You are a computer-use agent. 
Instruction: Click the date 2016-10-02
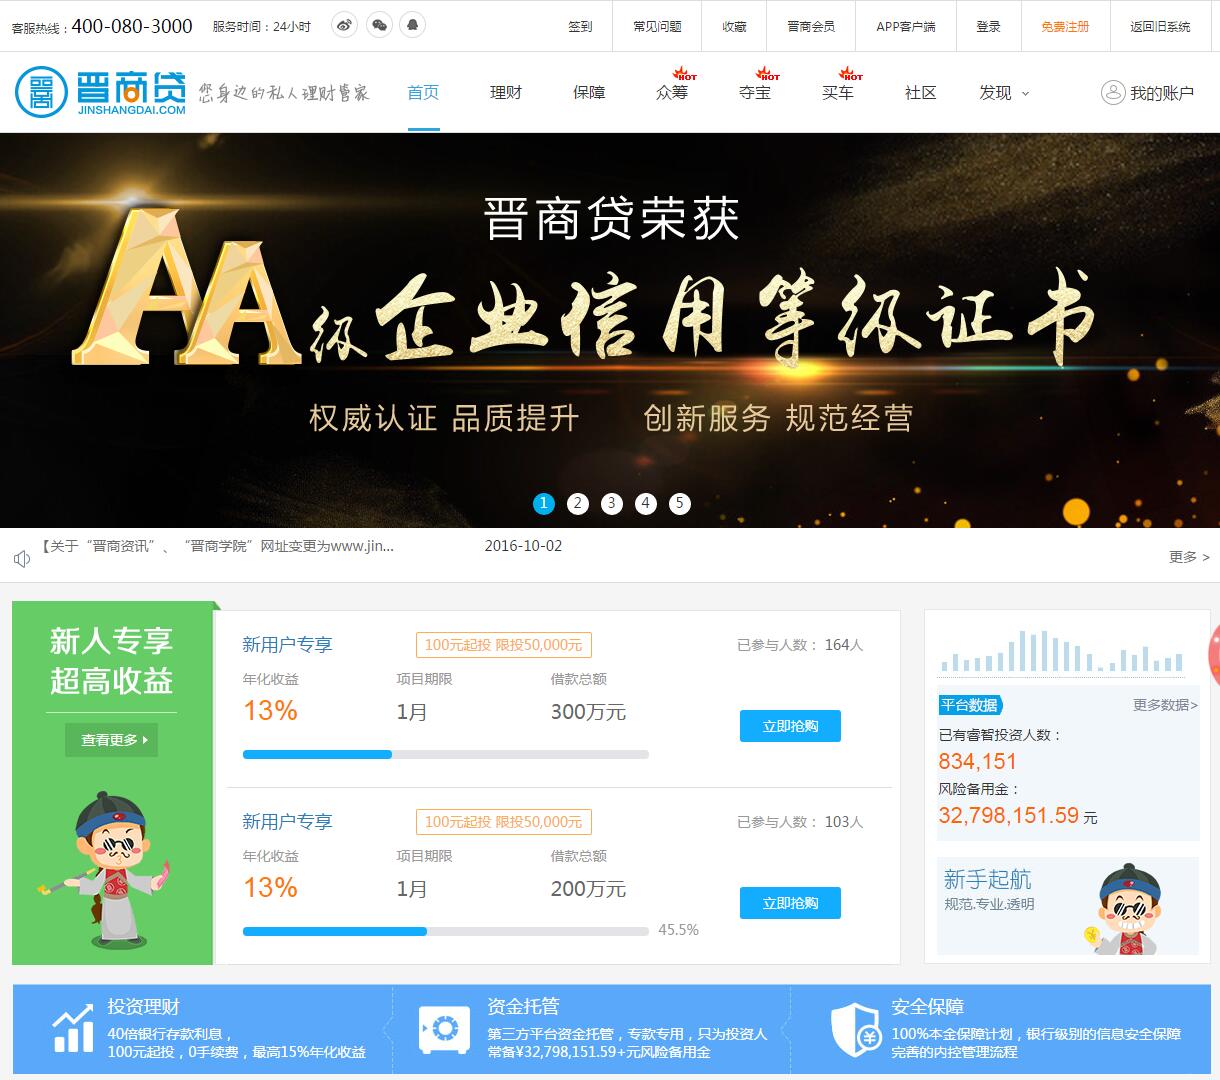pyautogui.click(x=523, y=546)
